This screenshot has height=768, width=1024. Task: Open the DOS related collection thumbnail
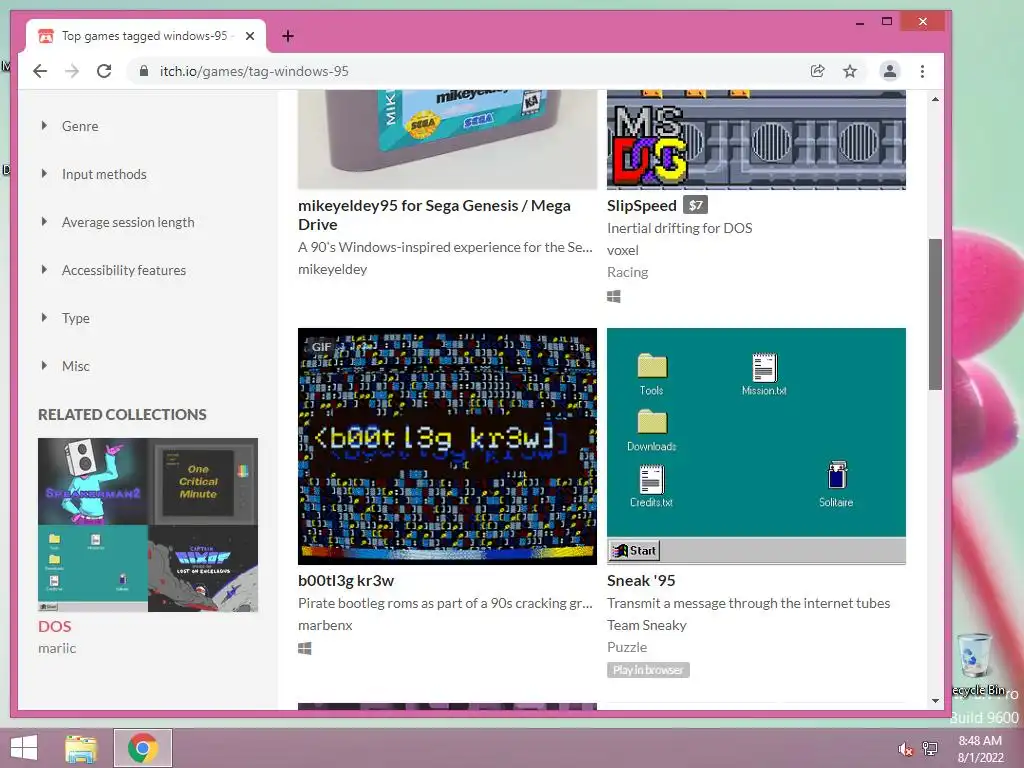coord(148,525)
